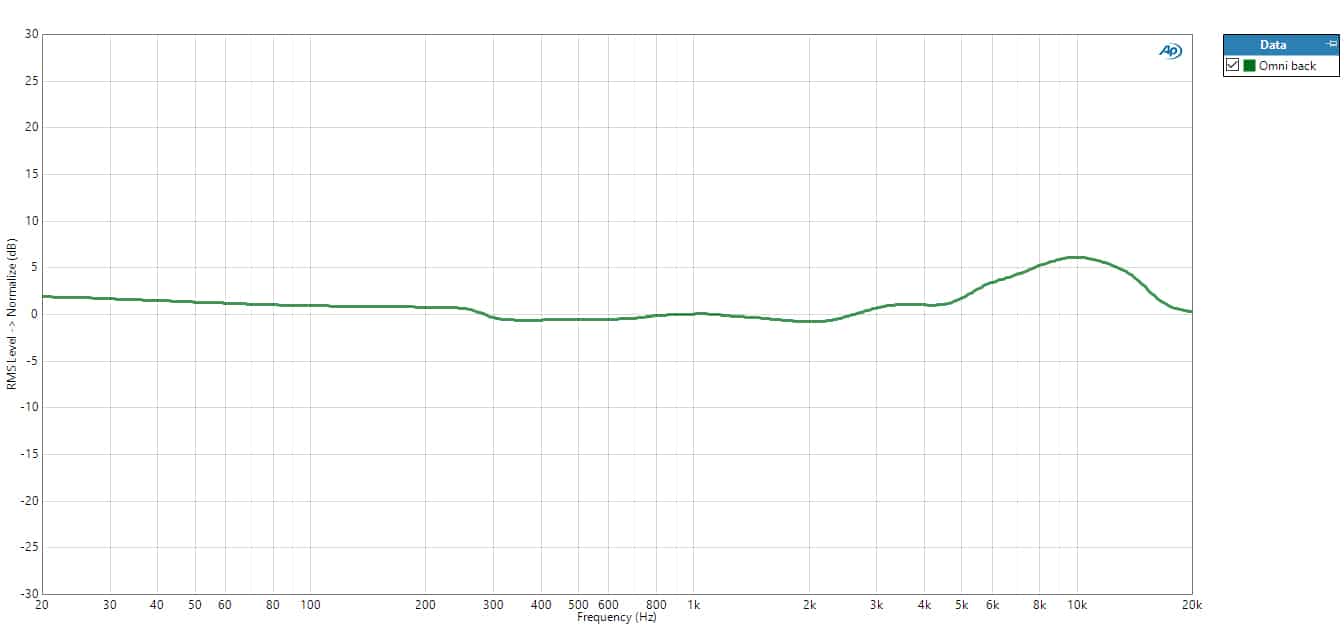
Task: Click the green Omni back color swatch
Action: point(1249,66)
